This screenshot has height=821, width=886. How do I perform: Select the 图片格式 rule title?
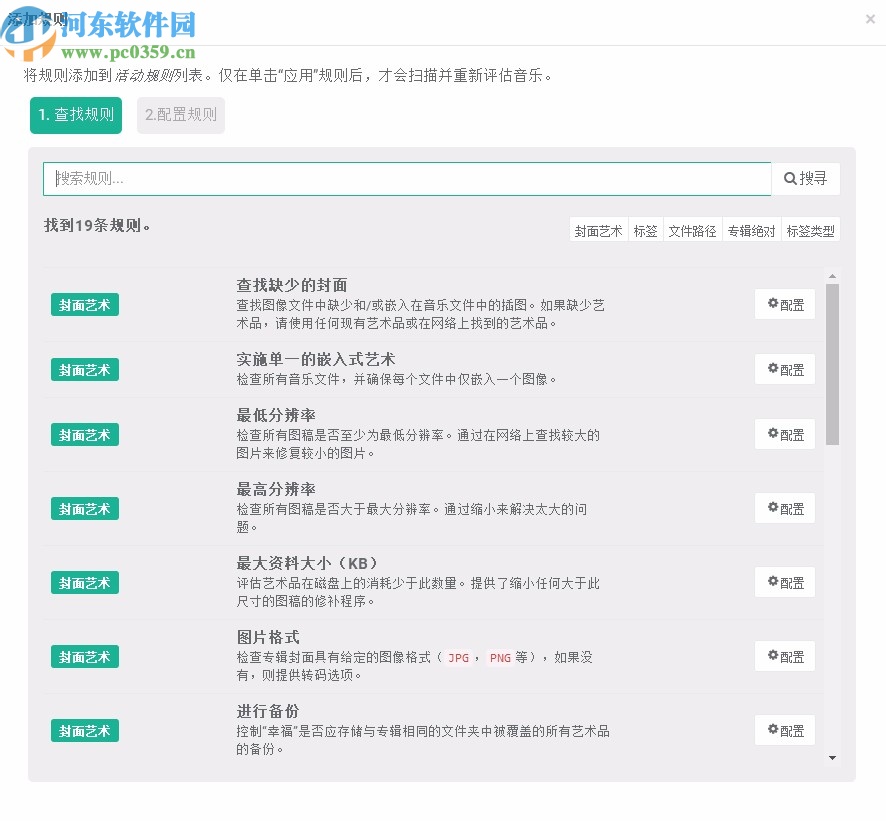click(268, 637)
